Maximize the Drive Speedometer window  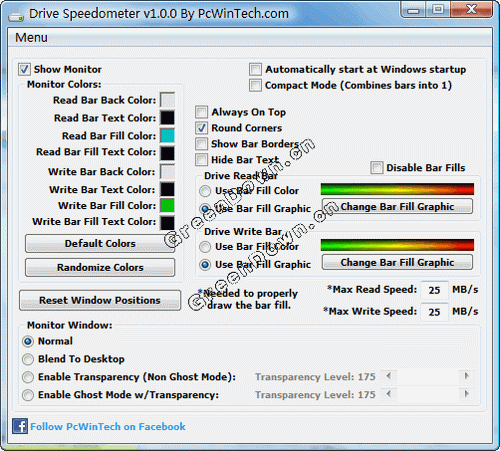click(x=438, y=9)
